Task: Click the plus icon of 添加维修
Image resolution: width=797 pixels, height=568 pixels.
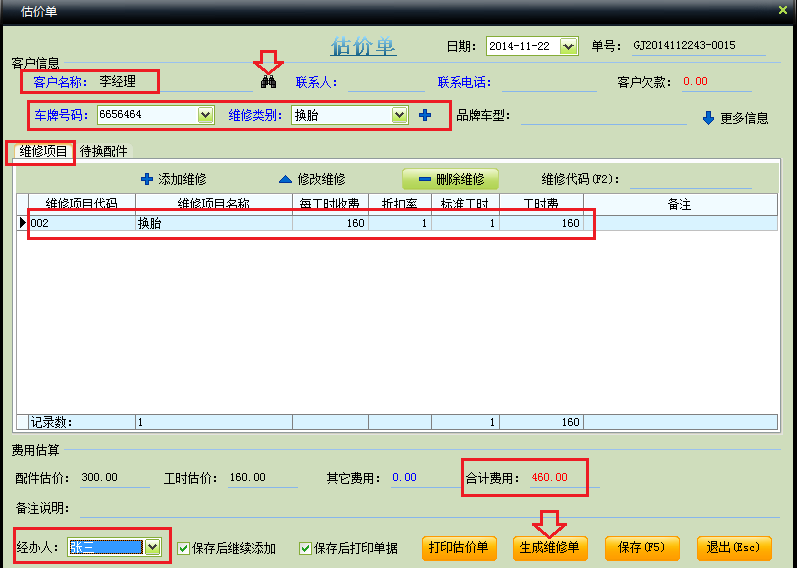Action: (x=147, y=179)
